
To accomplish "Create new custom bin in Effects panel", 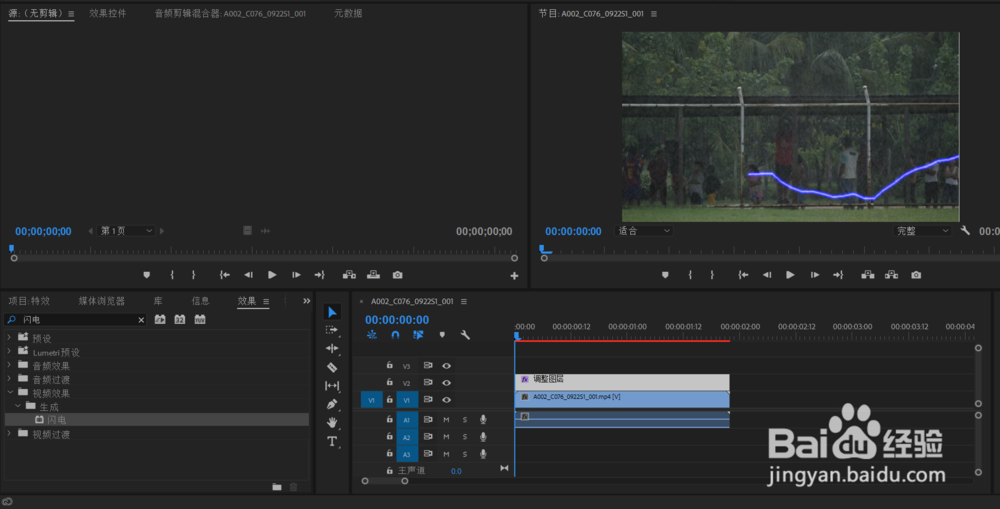I will click(x=277, y=487).
